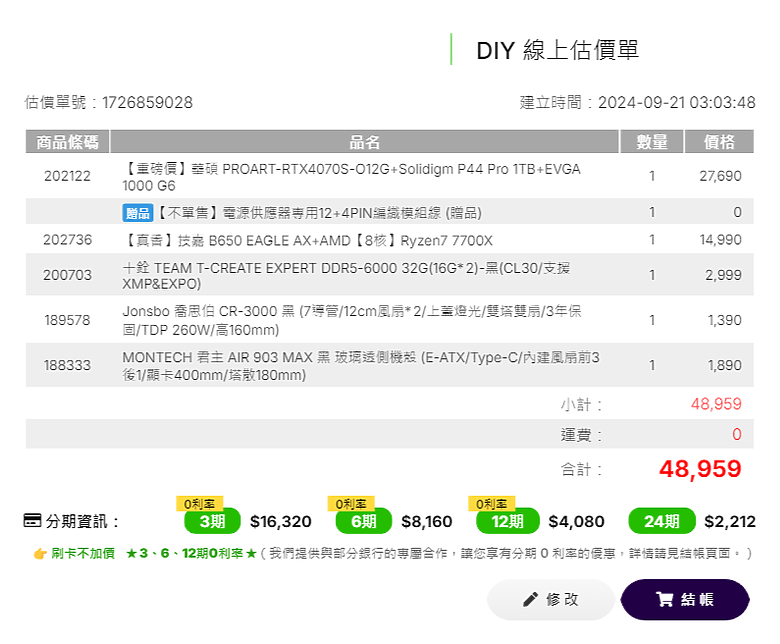
Task: Click product code 188333
Action: (x=67, y=366)
